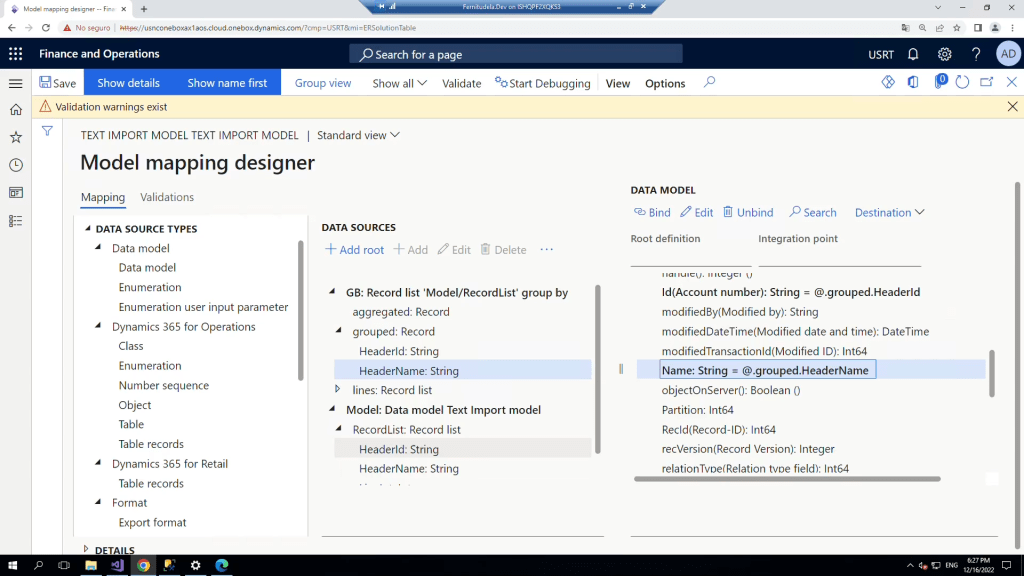Click the Favorites star icon in sidebar
1024x576 pixels.
[15, 137]
